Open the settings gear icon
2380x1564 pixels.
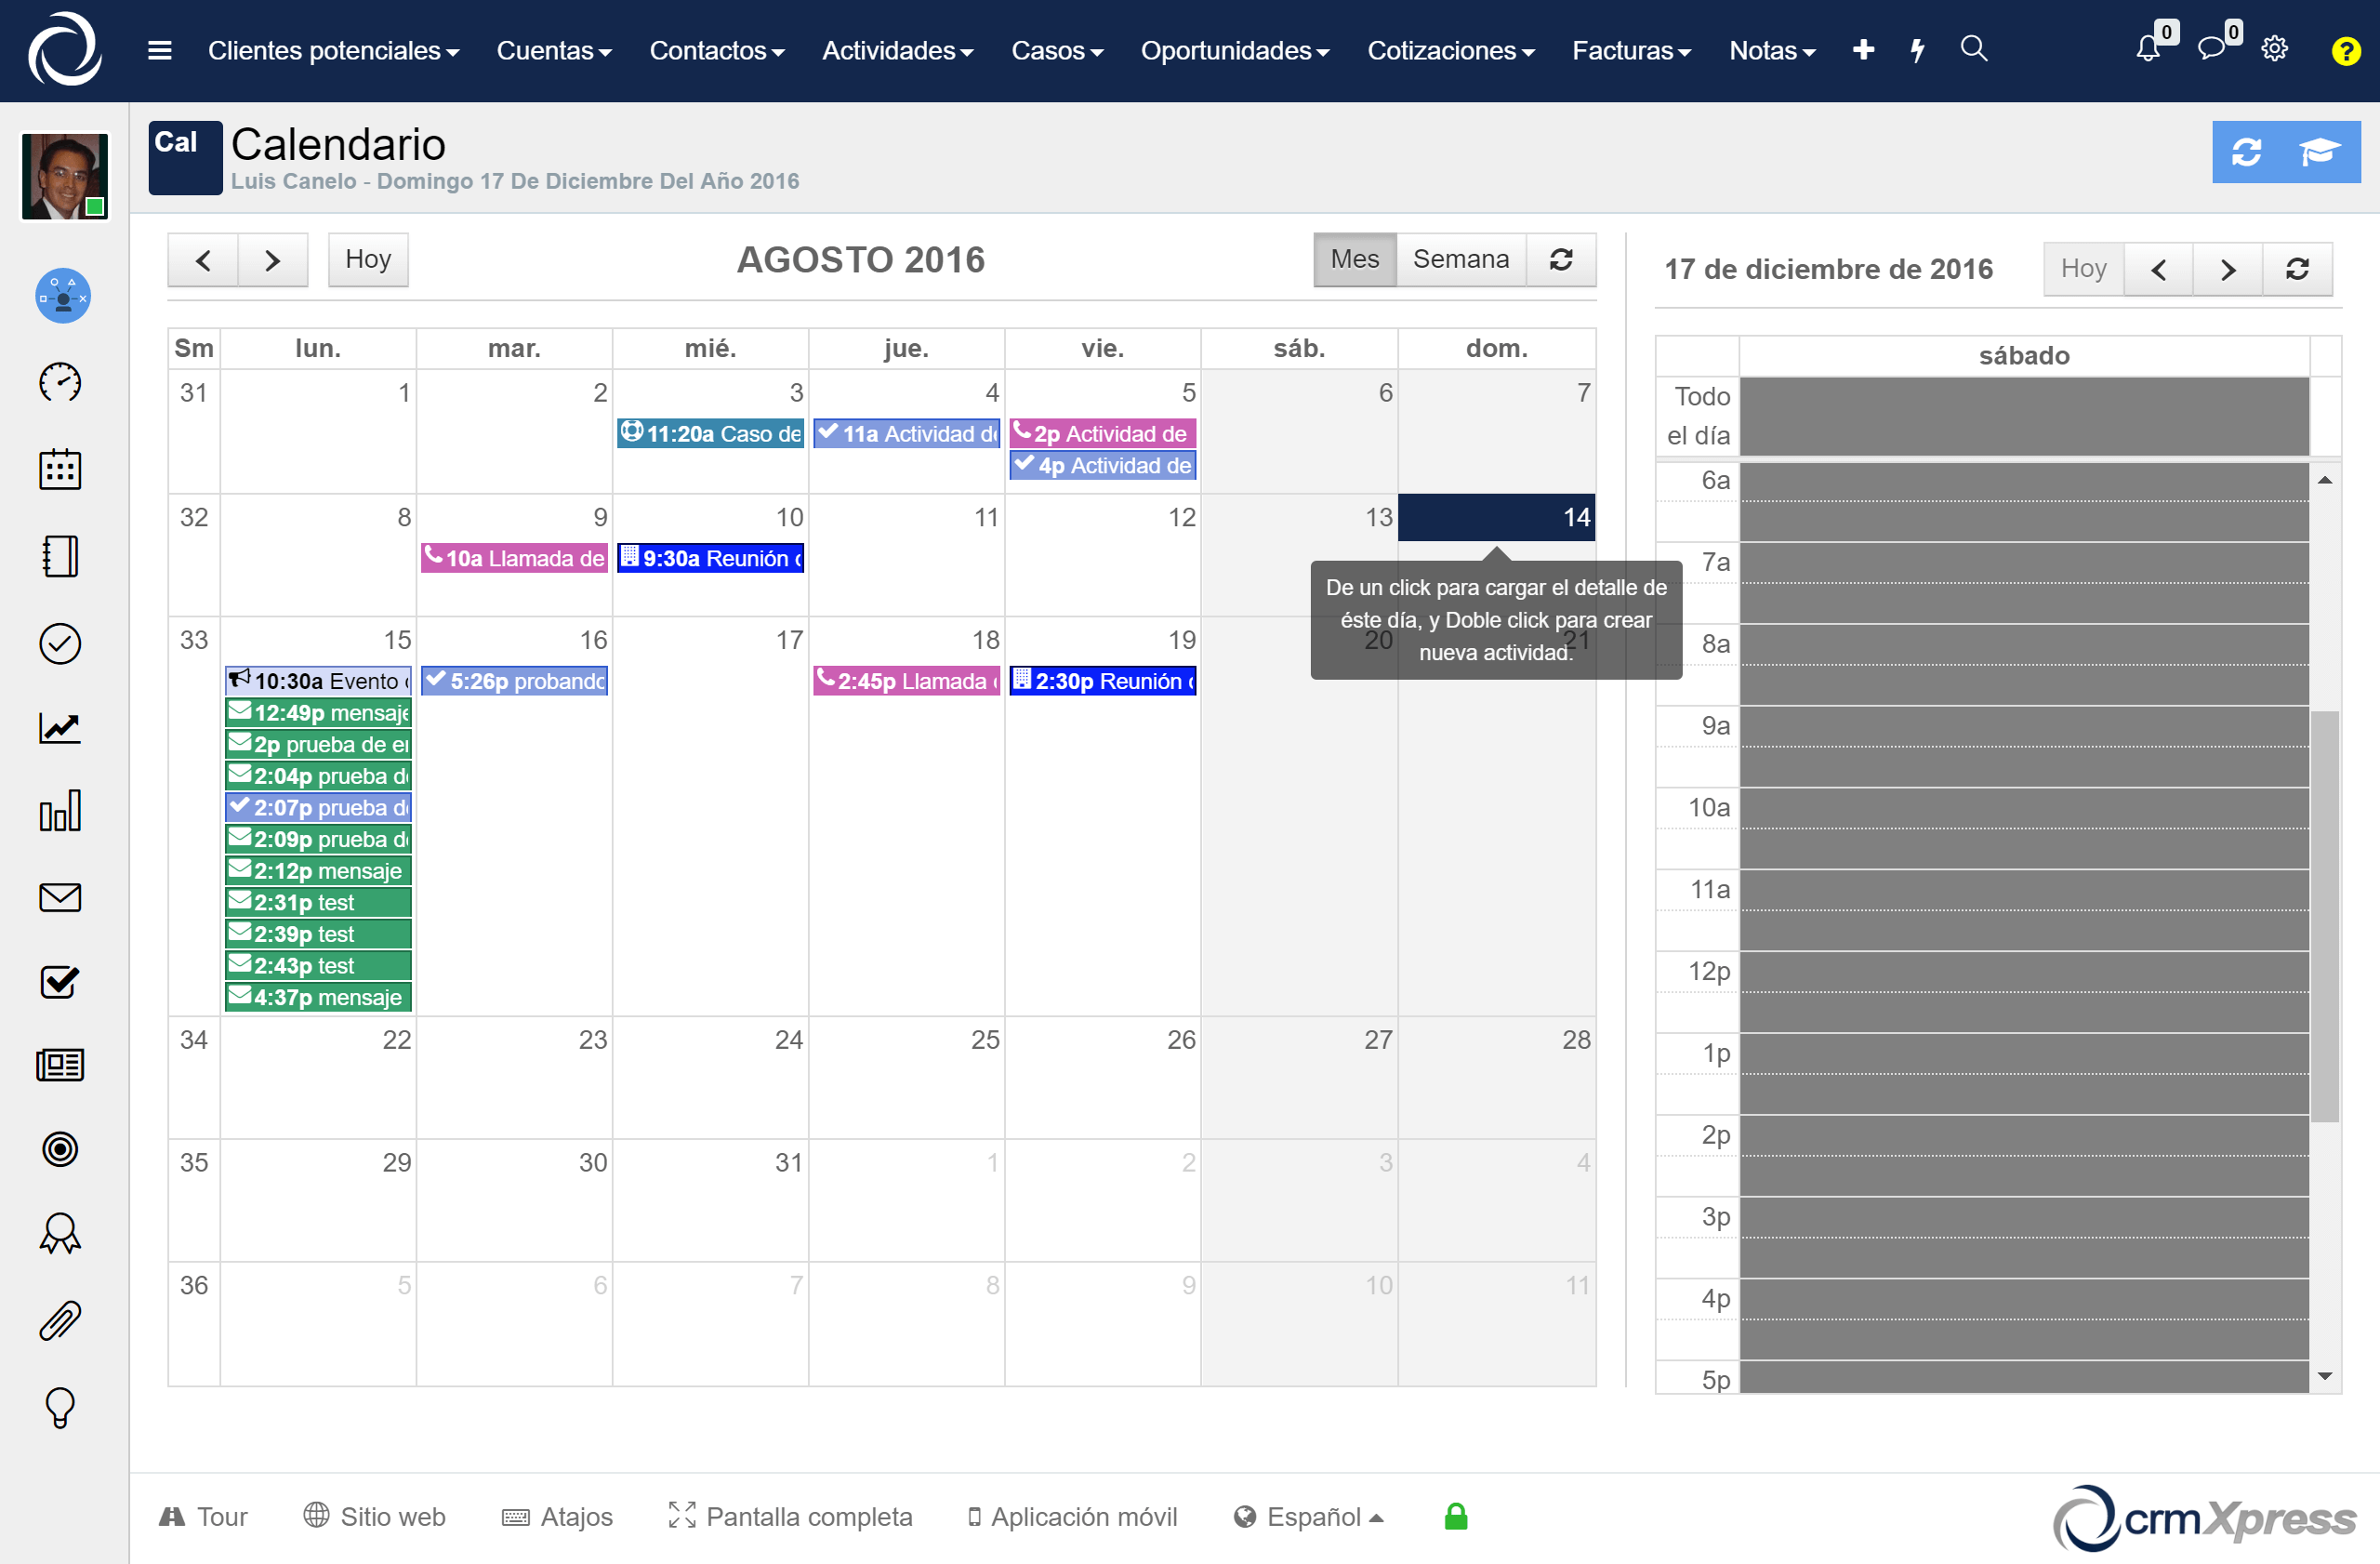[2275, 48]
